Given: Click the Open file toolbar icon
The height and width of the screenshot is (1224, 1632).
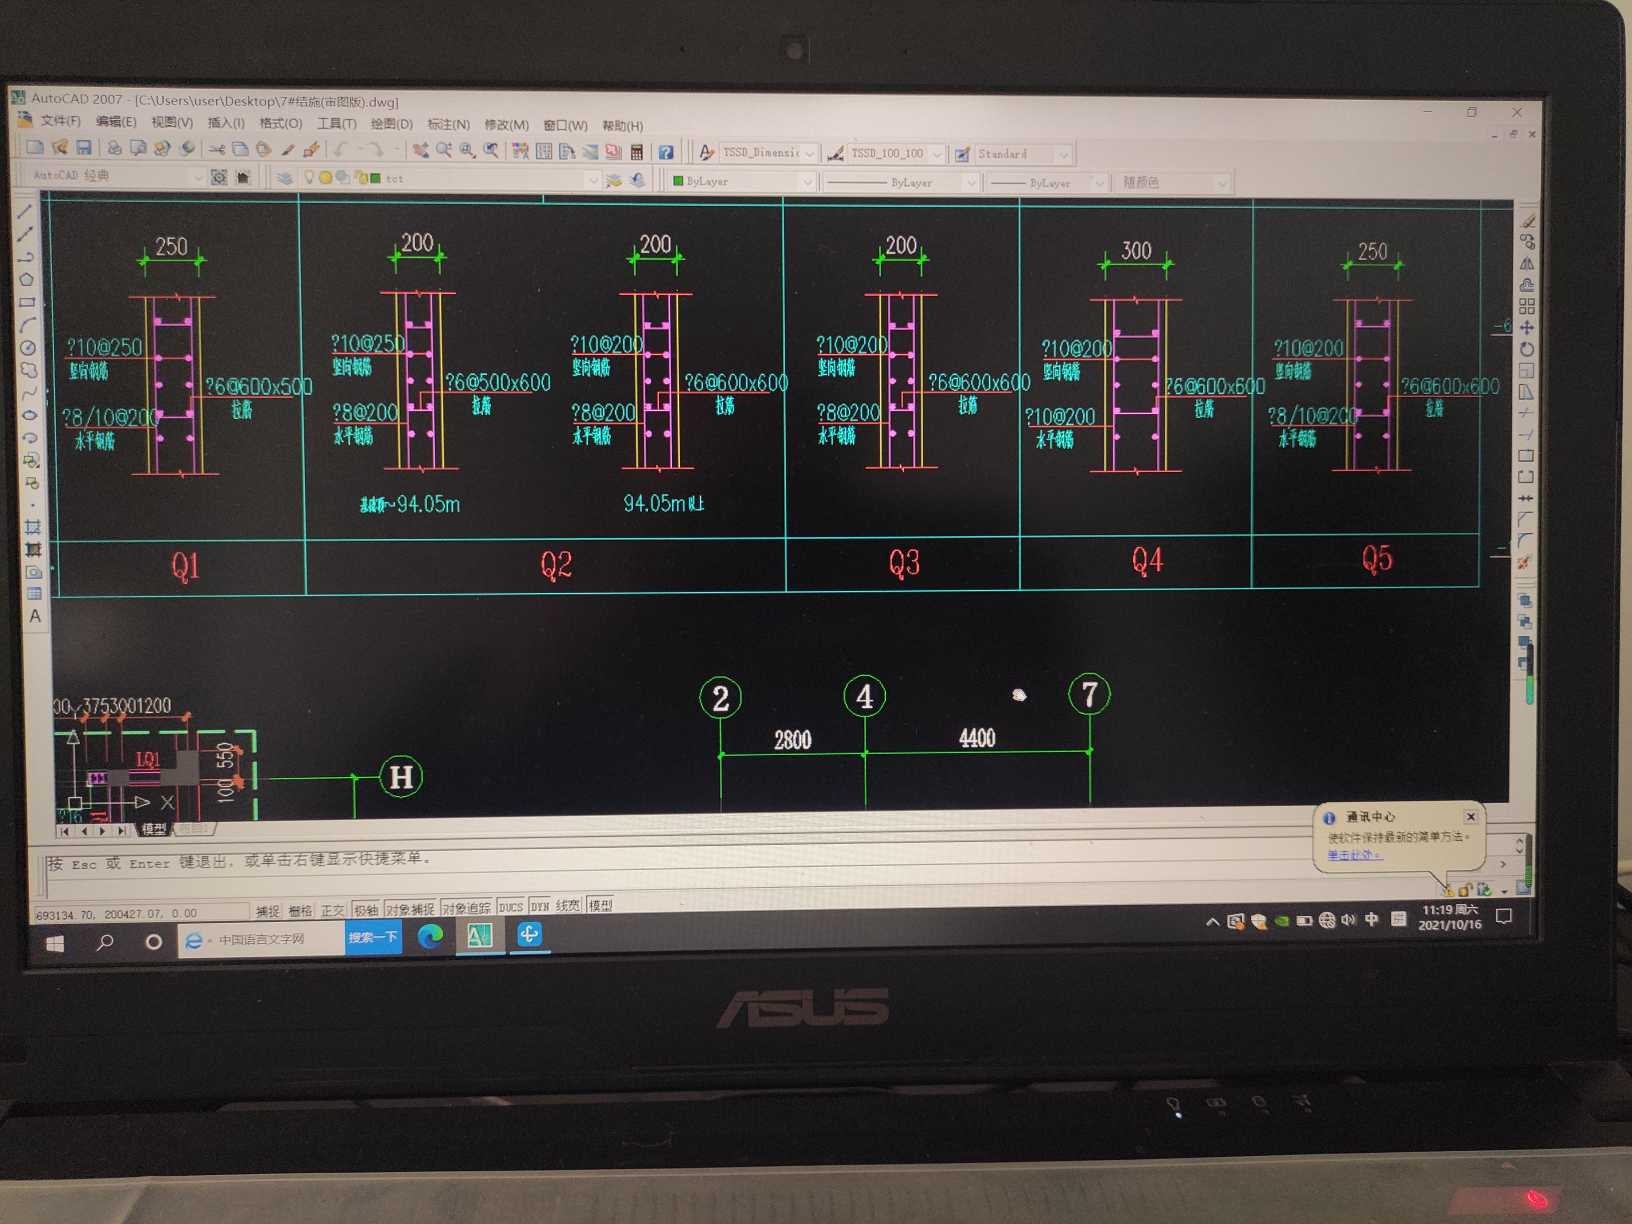Looking at the screenshot, I should tap(60, 148).
